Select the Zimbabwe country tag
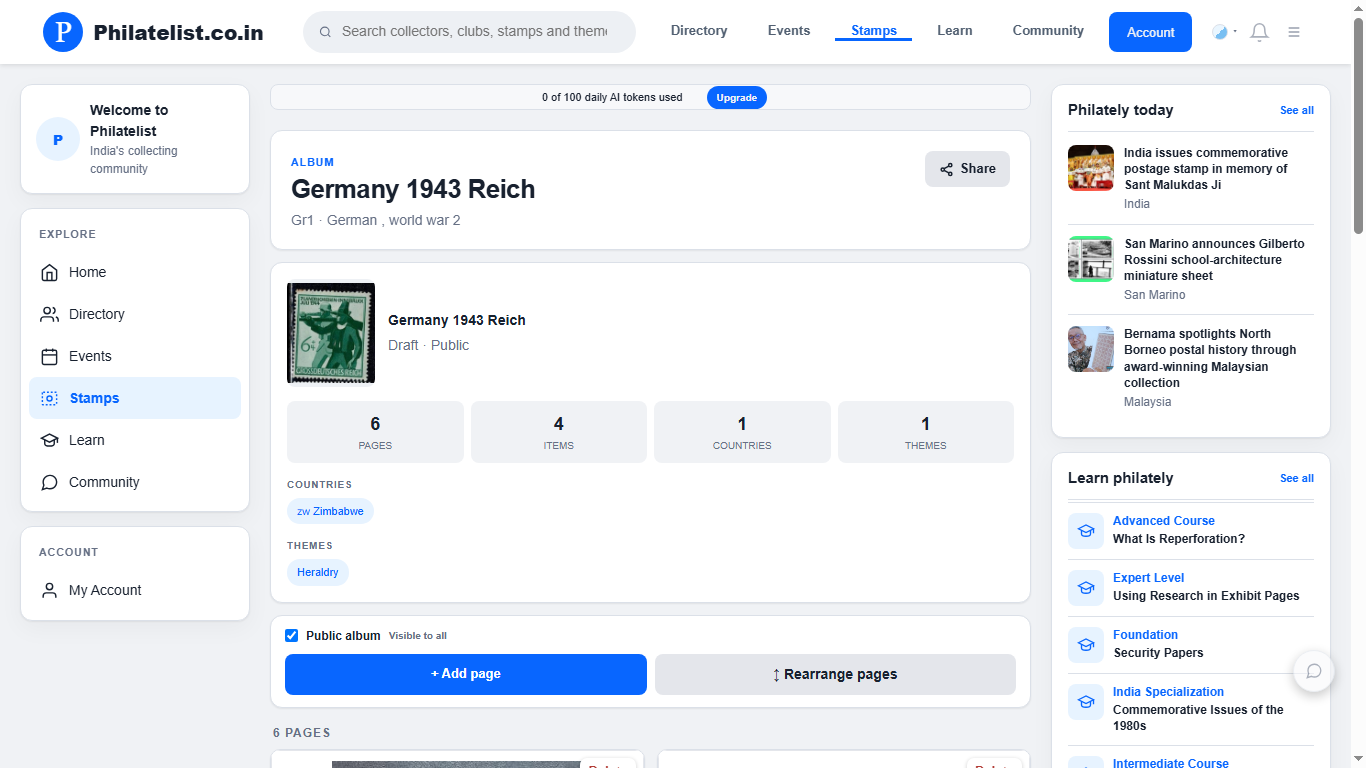The height and width of the screenshot is (768, 1366). tap(330, 511)
